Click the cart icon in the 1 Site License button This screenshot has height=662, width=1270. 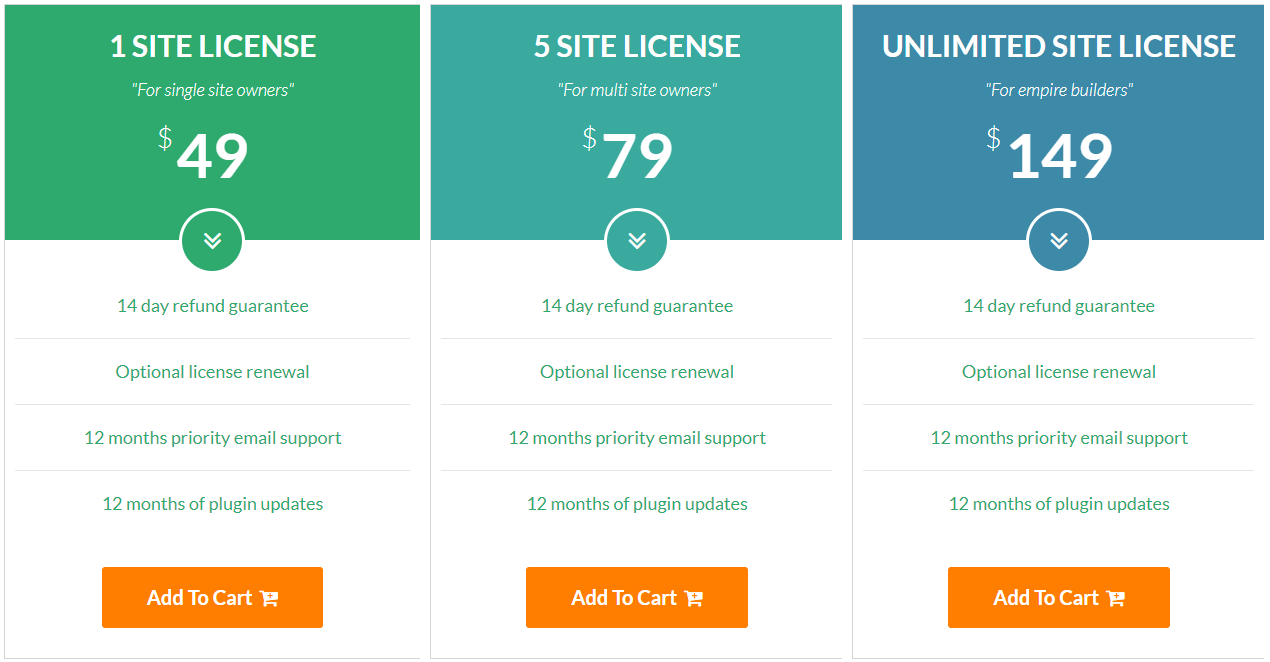(x=269, y=598)
